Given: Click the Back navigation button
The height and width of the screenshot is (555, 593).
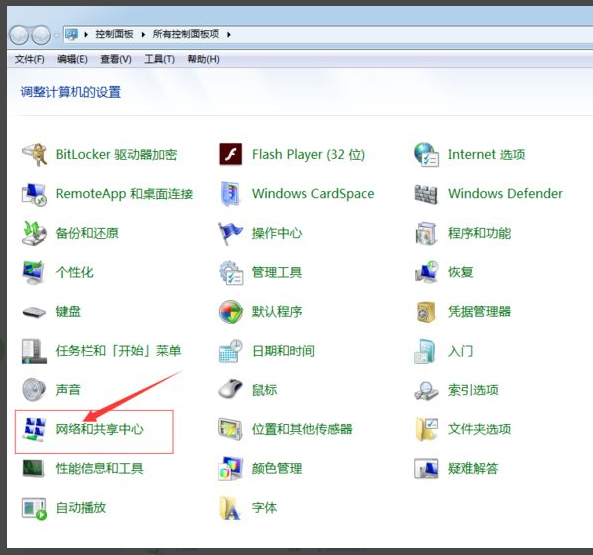Looking at the screenshot, I should tap(19, 35).
